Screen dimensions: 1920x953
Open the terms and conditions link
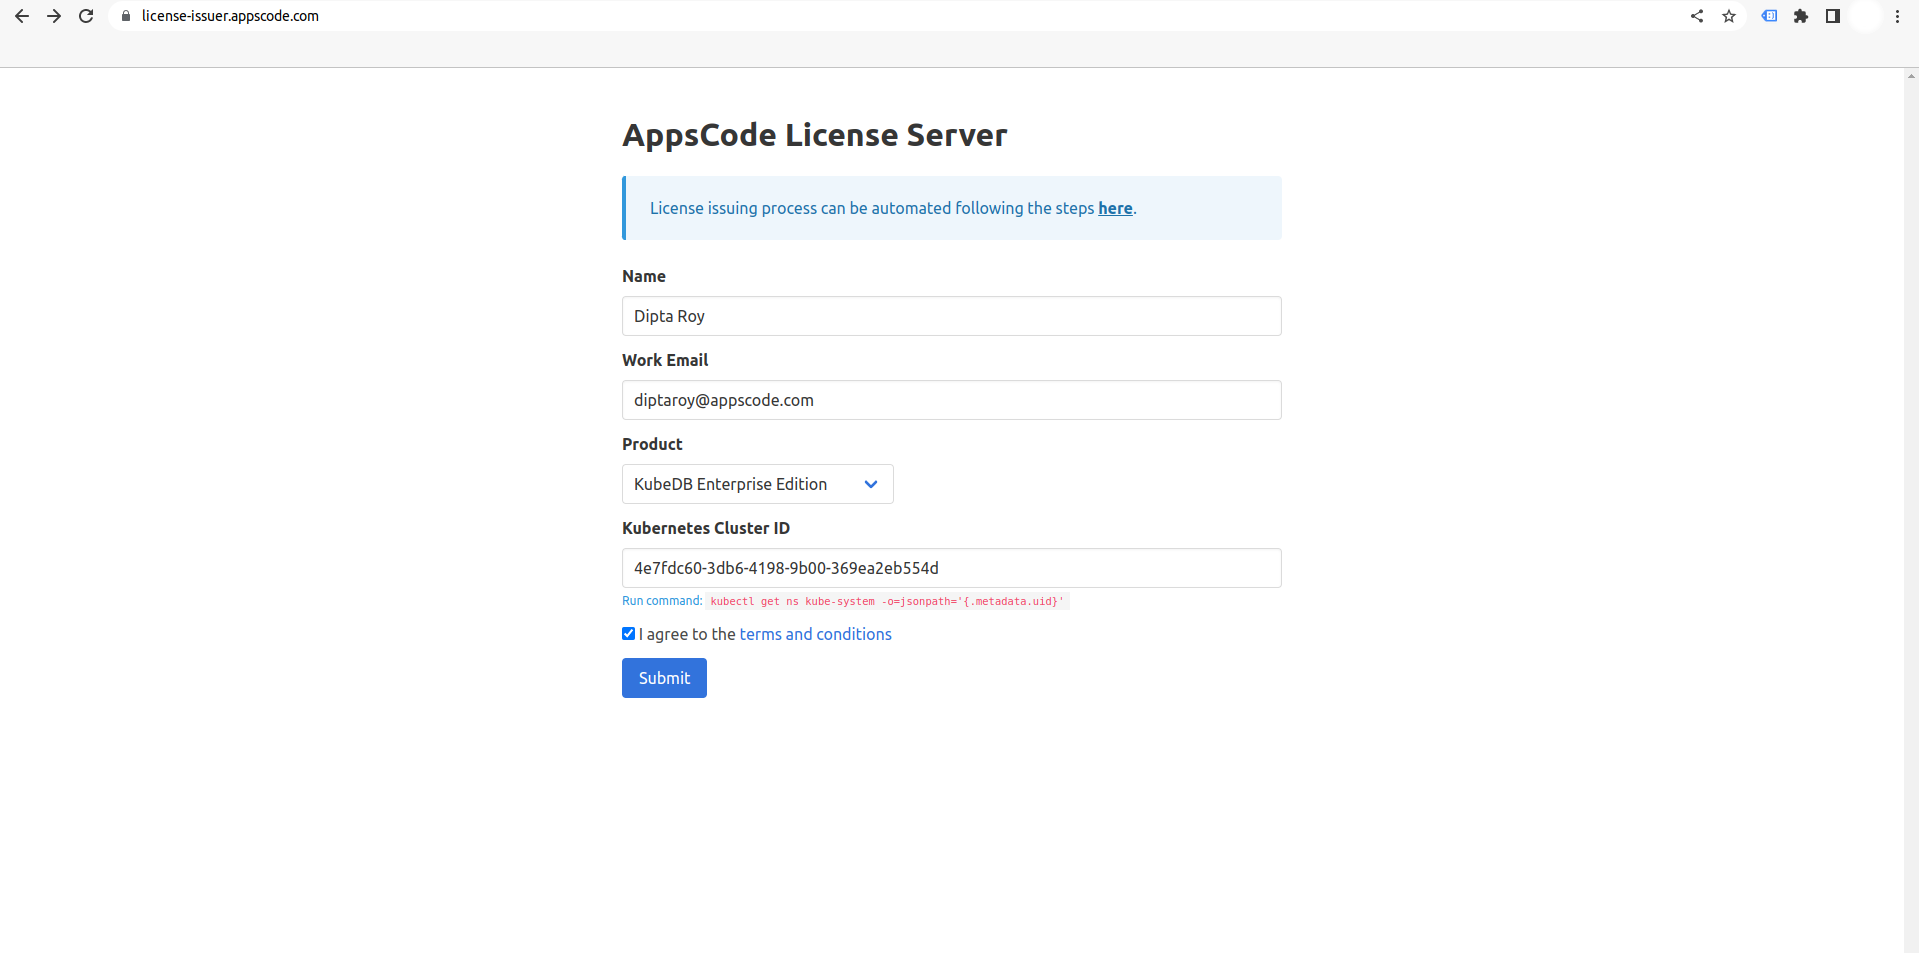pos(815,634)
